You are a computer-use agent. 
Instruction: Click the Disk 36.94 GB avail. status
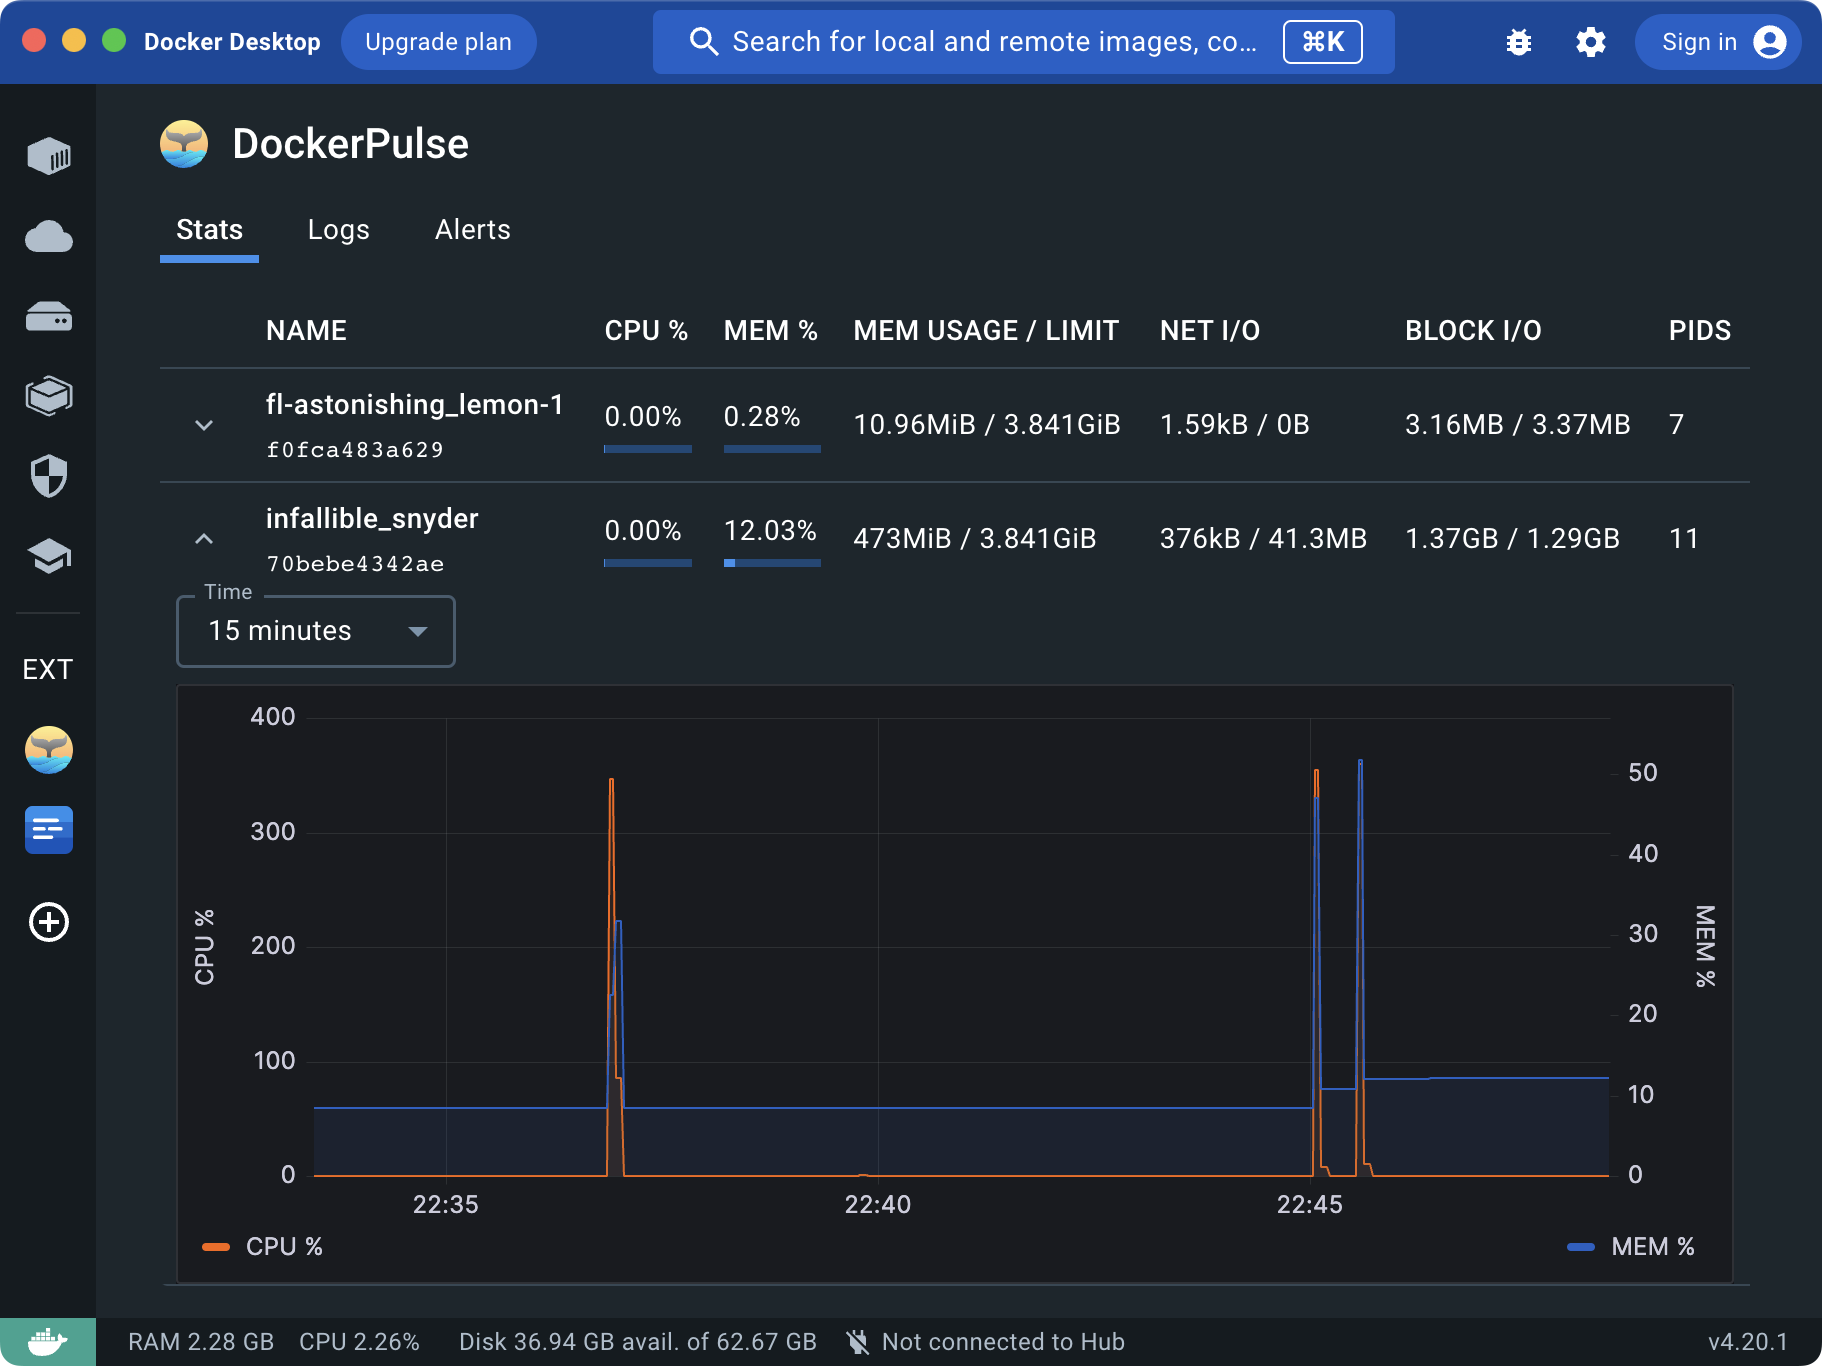tap(638, 1342)
